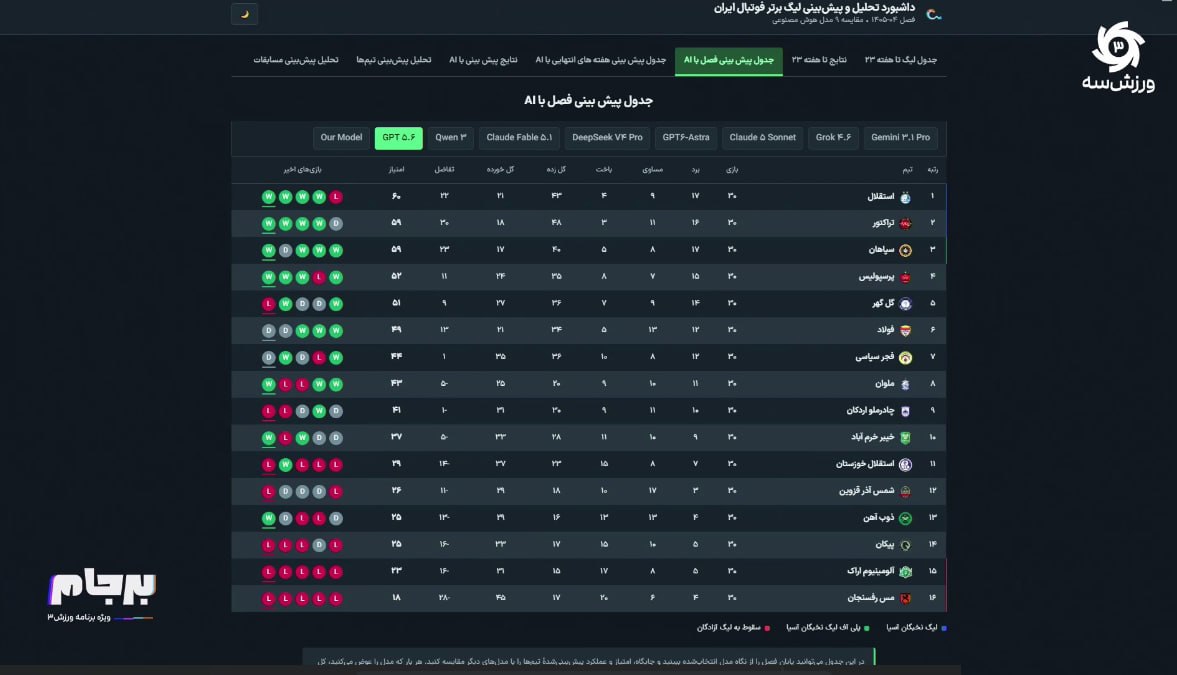This screenshot has width=1177, height=675.
Task: Click the red سقوط به لیگ آزادگان legend marker
Action: click(766, 628)
